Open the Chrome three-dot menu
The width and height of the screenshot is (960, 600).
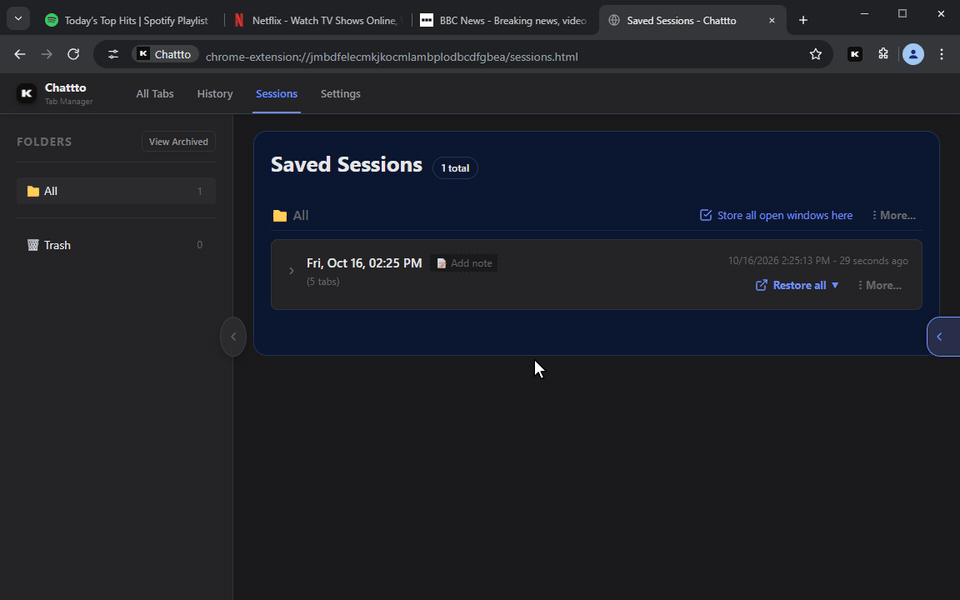(942, 54)
